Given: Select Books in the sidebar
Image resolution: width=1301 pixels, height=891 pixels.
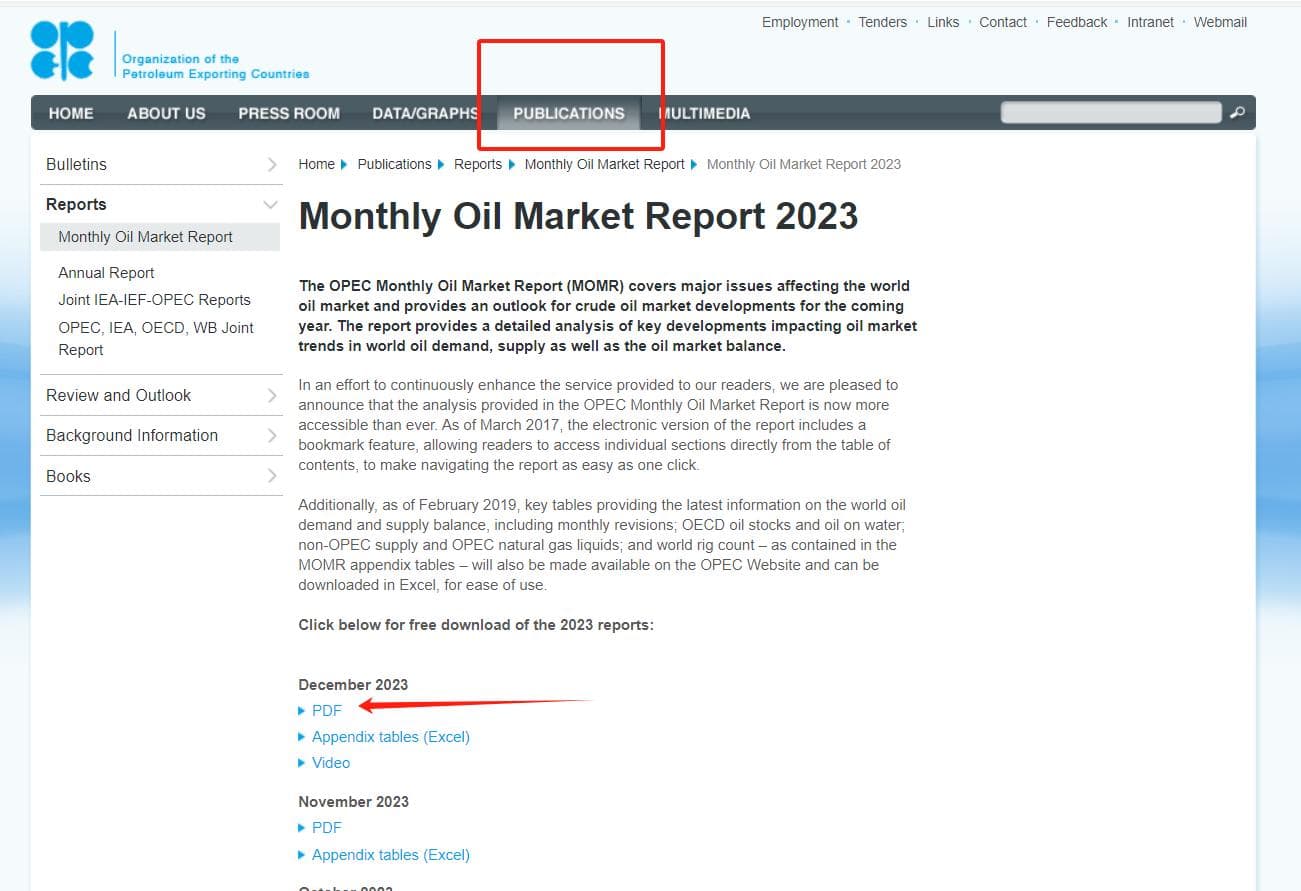Looking at the screenshot, I should (x=68, y=476).
